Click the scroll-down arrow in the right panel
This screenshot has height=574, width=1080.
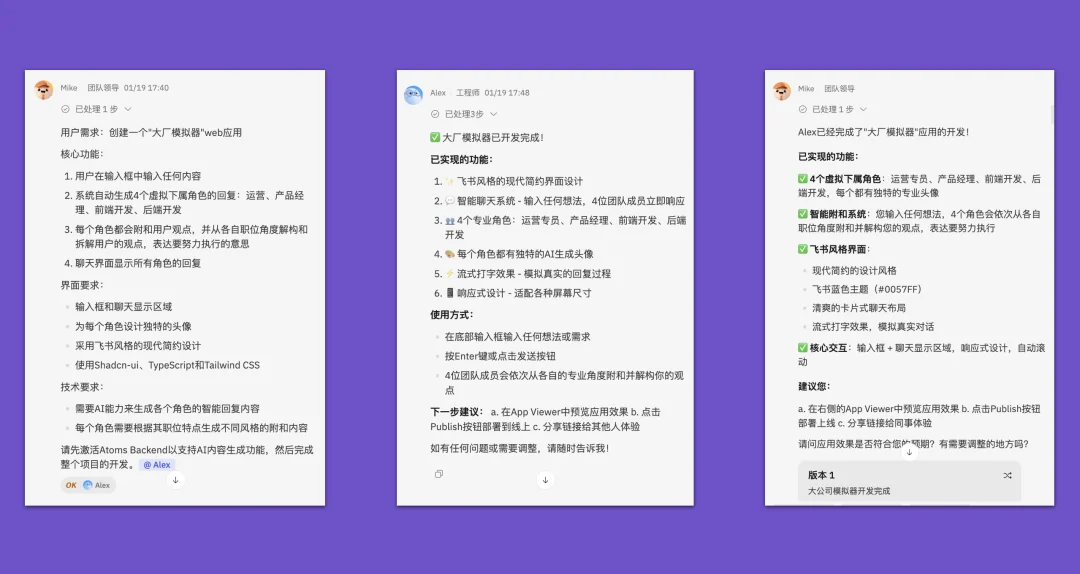click(x=909, y=452)
